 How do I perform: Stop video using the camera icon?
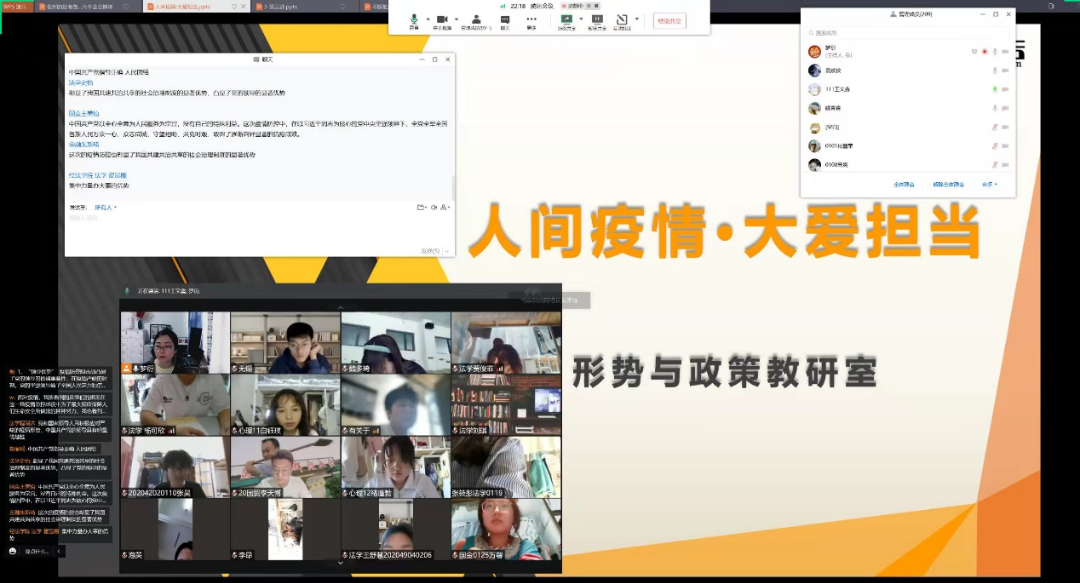(442, 20)
